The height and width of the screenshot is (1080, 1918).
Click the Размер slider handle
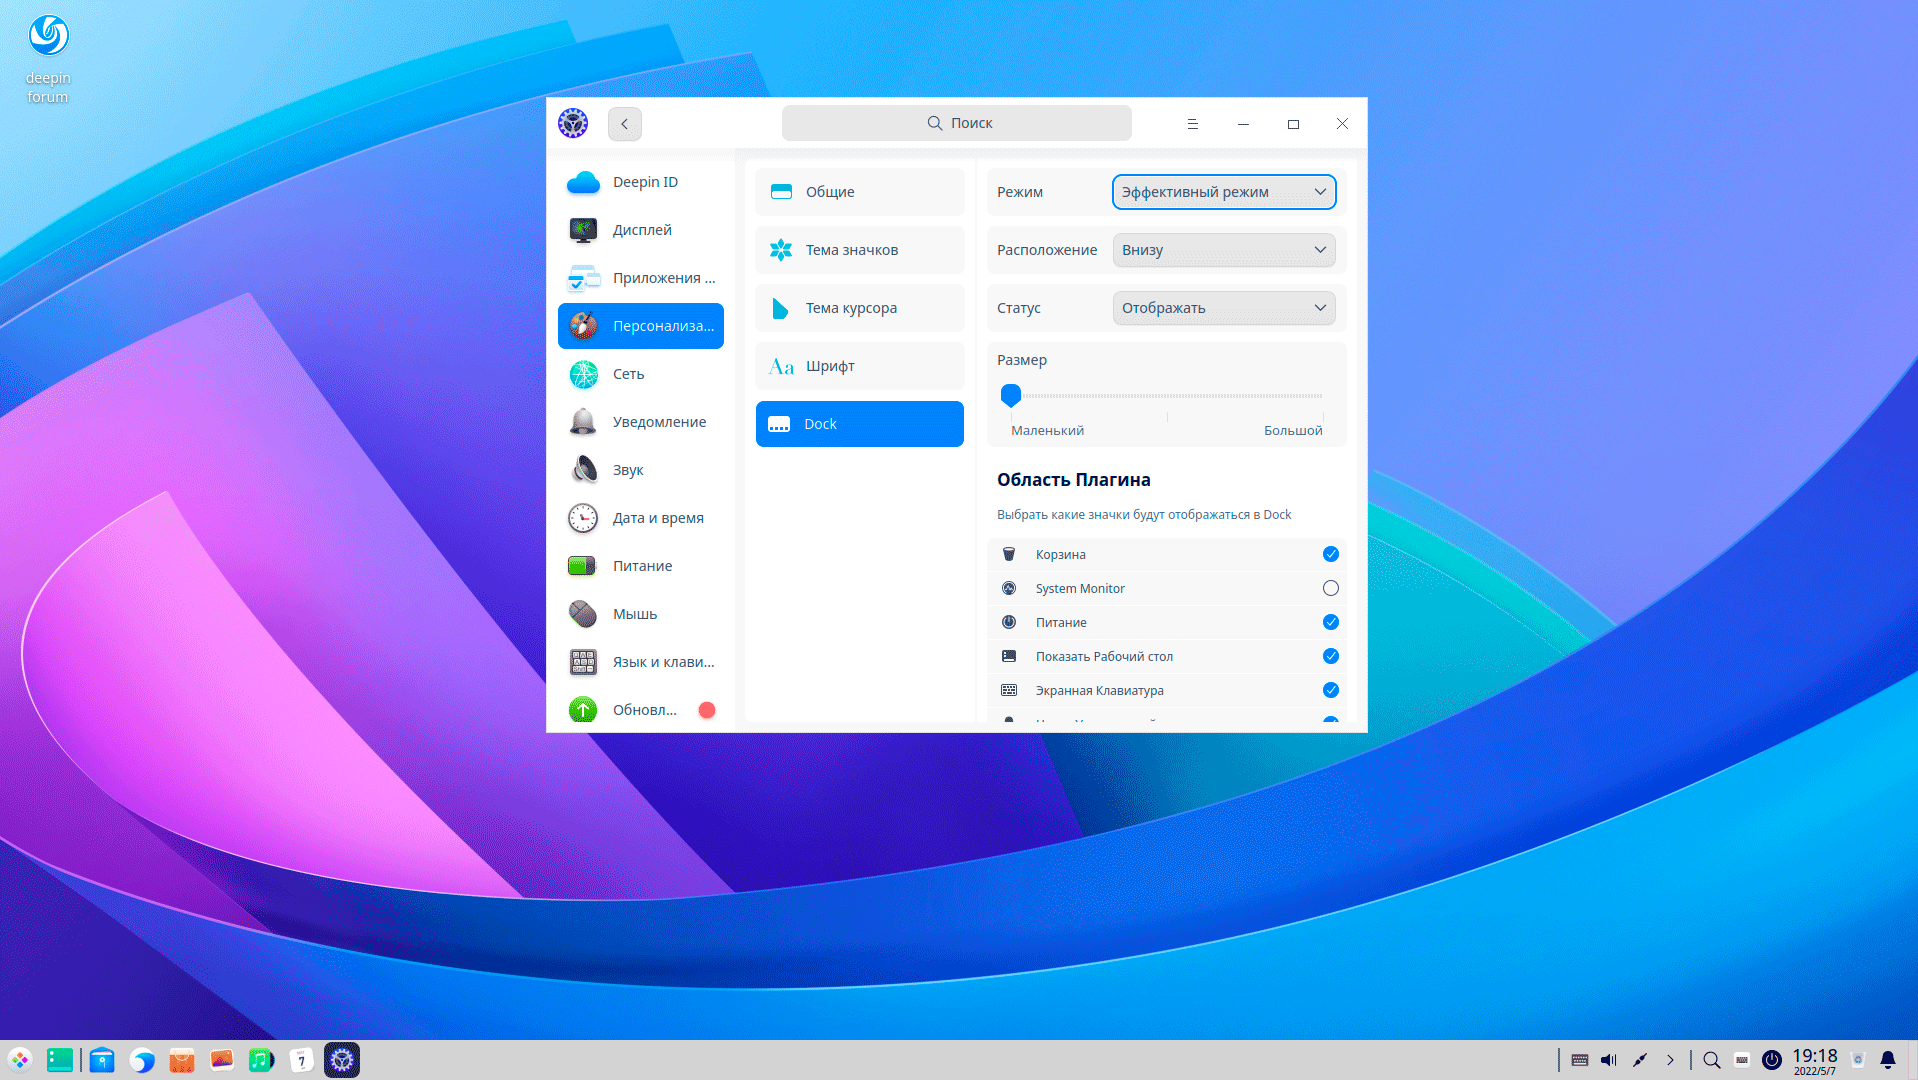pos(1011,395)
